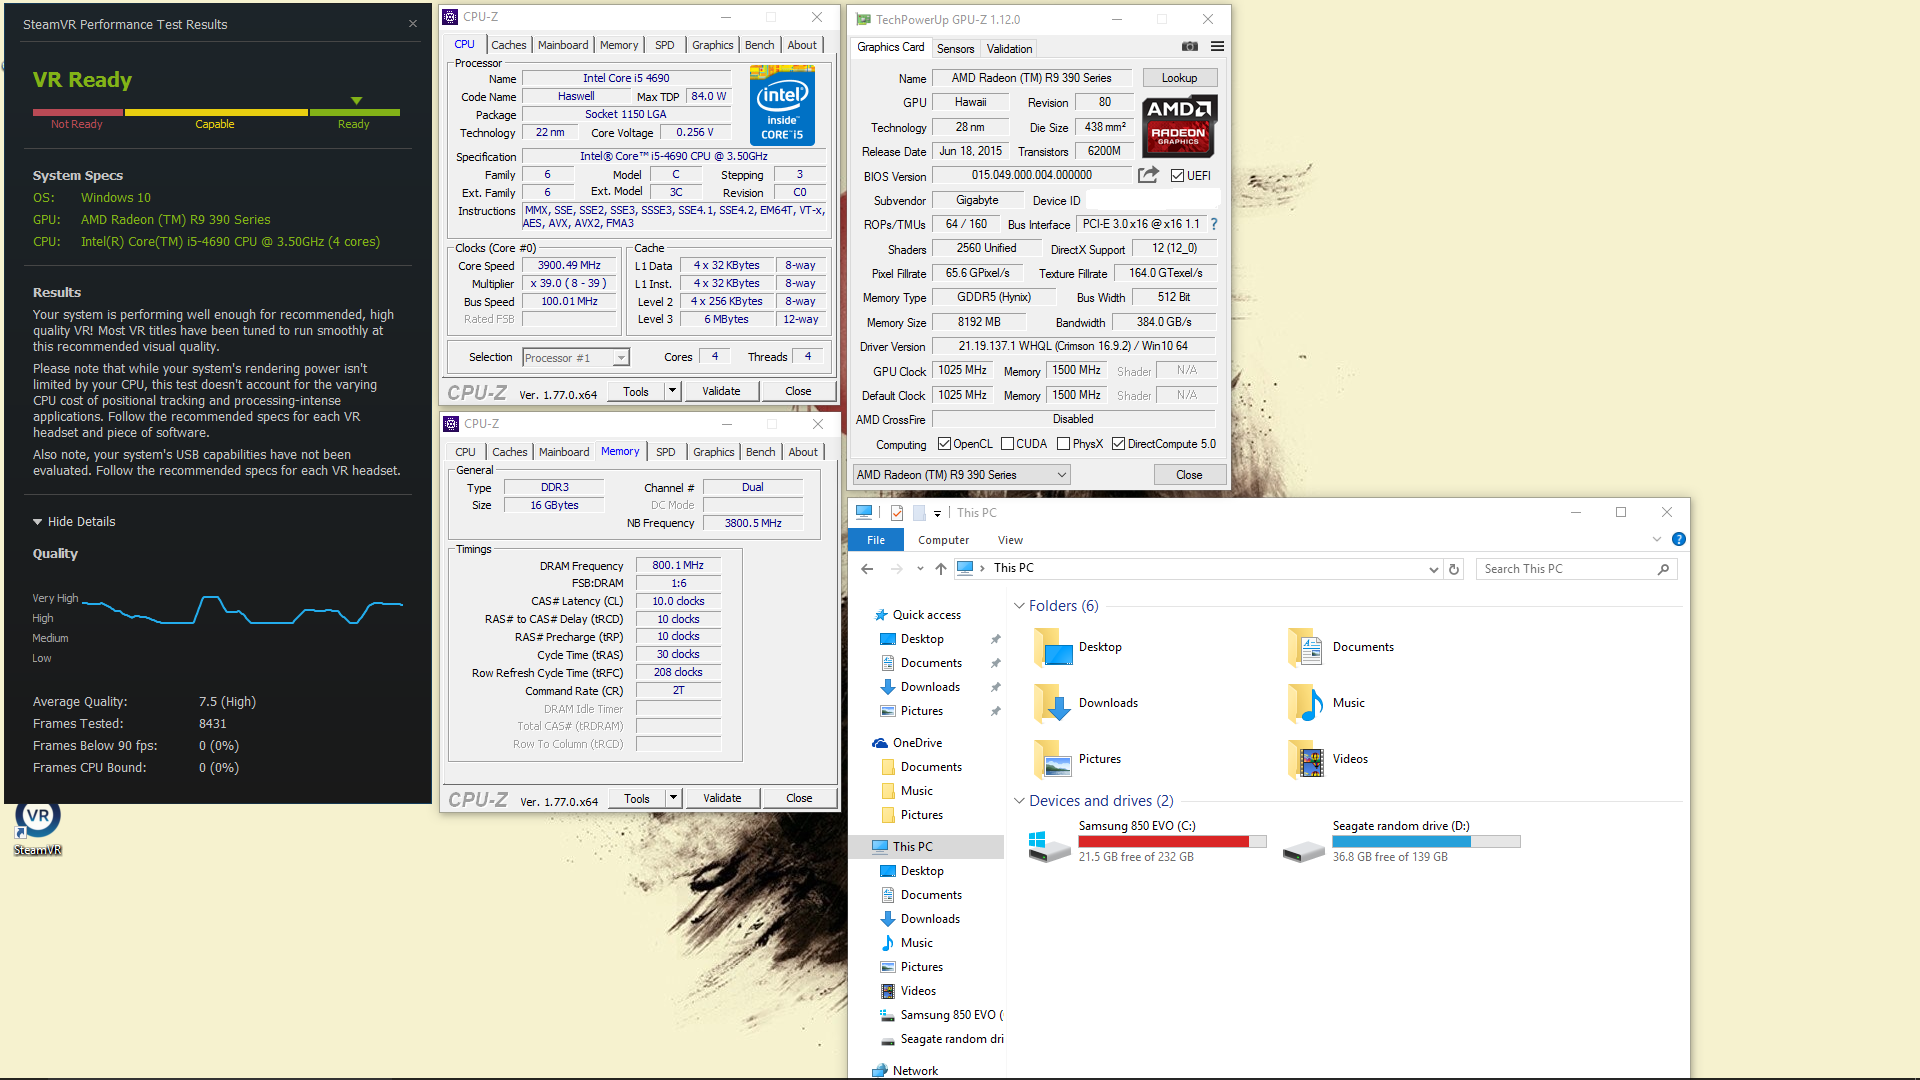The image size is (1920, 1080).
Task: Expand the Explorer ribbon chevron
Action: coord(1657,539)
